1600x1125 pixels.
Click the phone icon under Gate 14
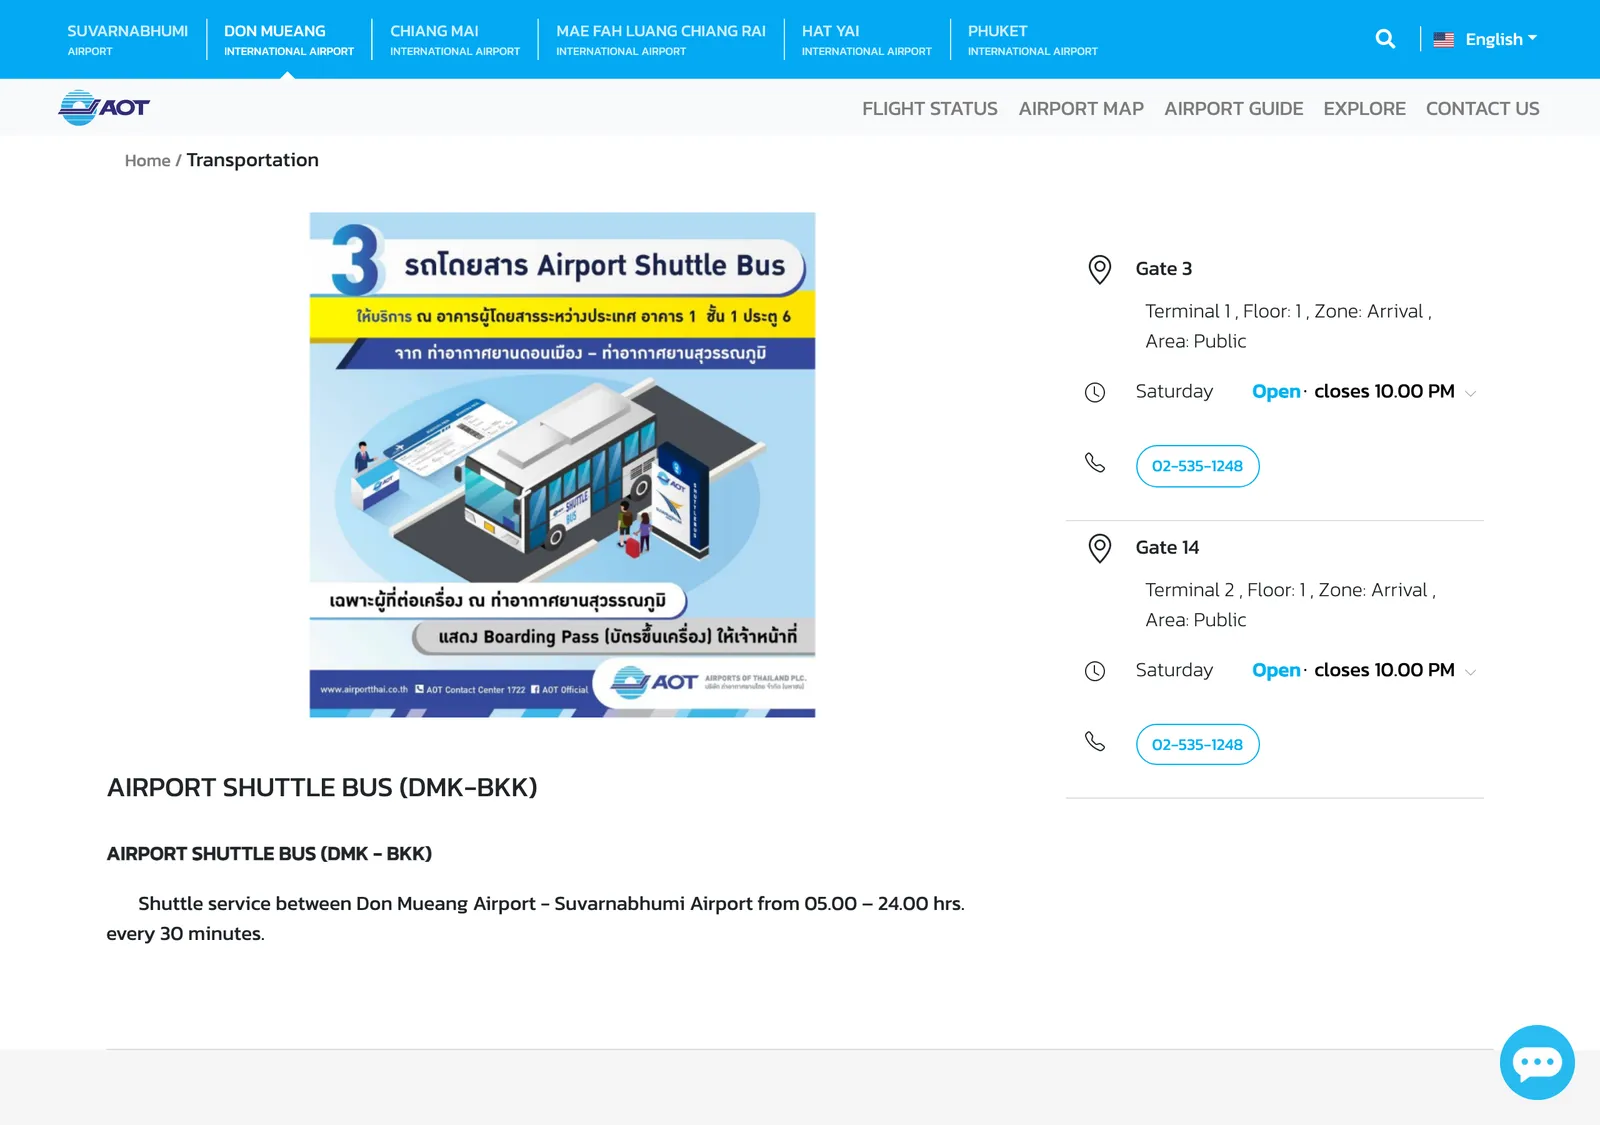click(x=1095, y=741)
